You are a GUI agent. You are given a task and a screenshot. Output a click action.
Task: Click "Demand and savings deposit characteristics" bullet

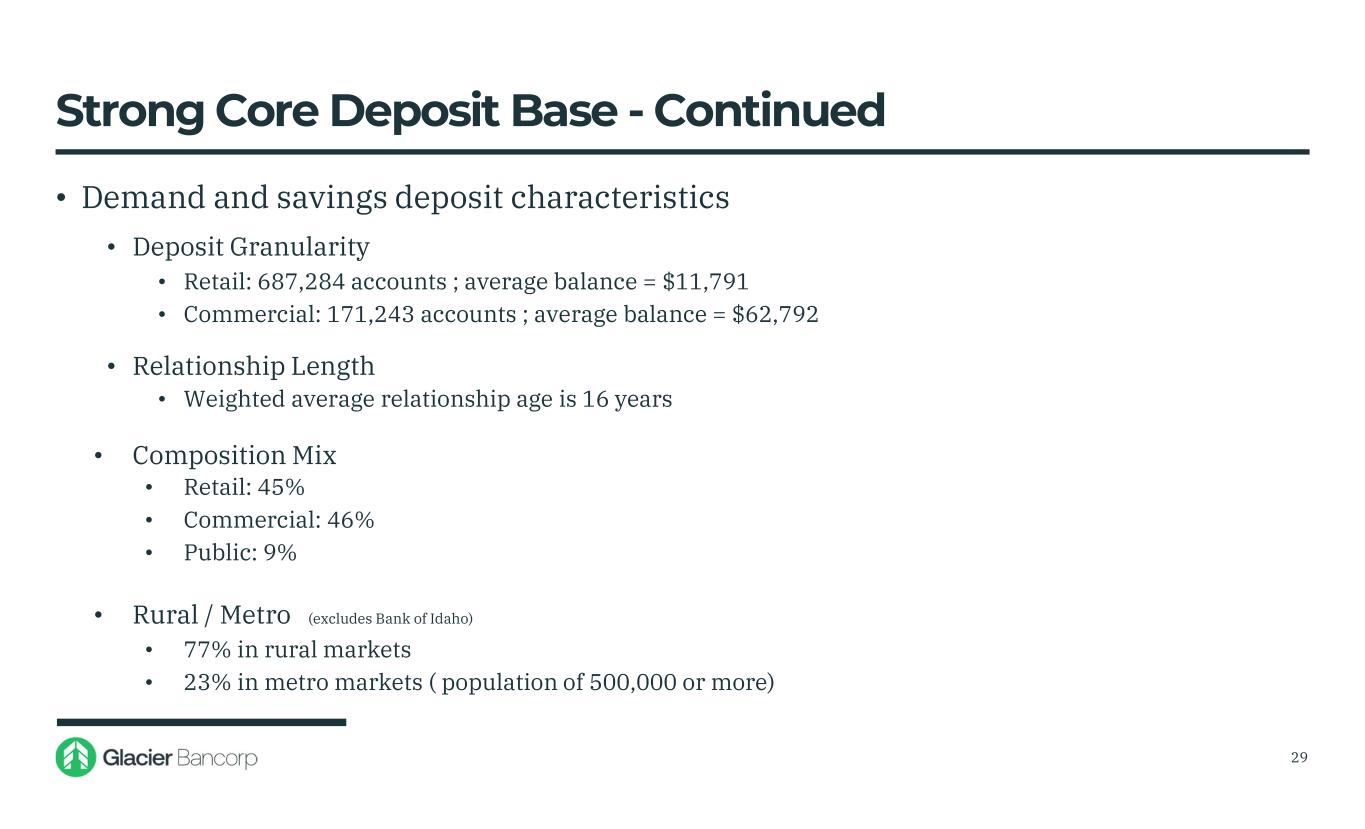pyautogui.click(x=405, y=198)
